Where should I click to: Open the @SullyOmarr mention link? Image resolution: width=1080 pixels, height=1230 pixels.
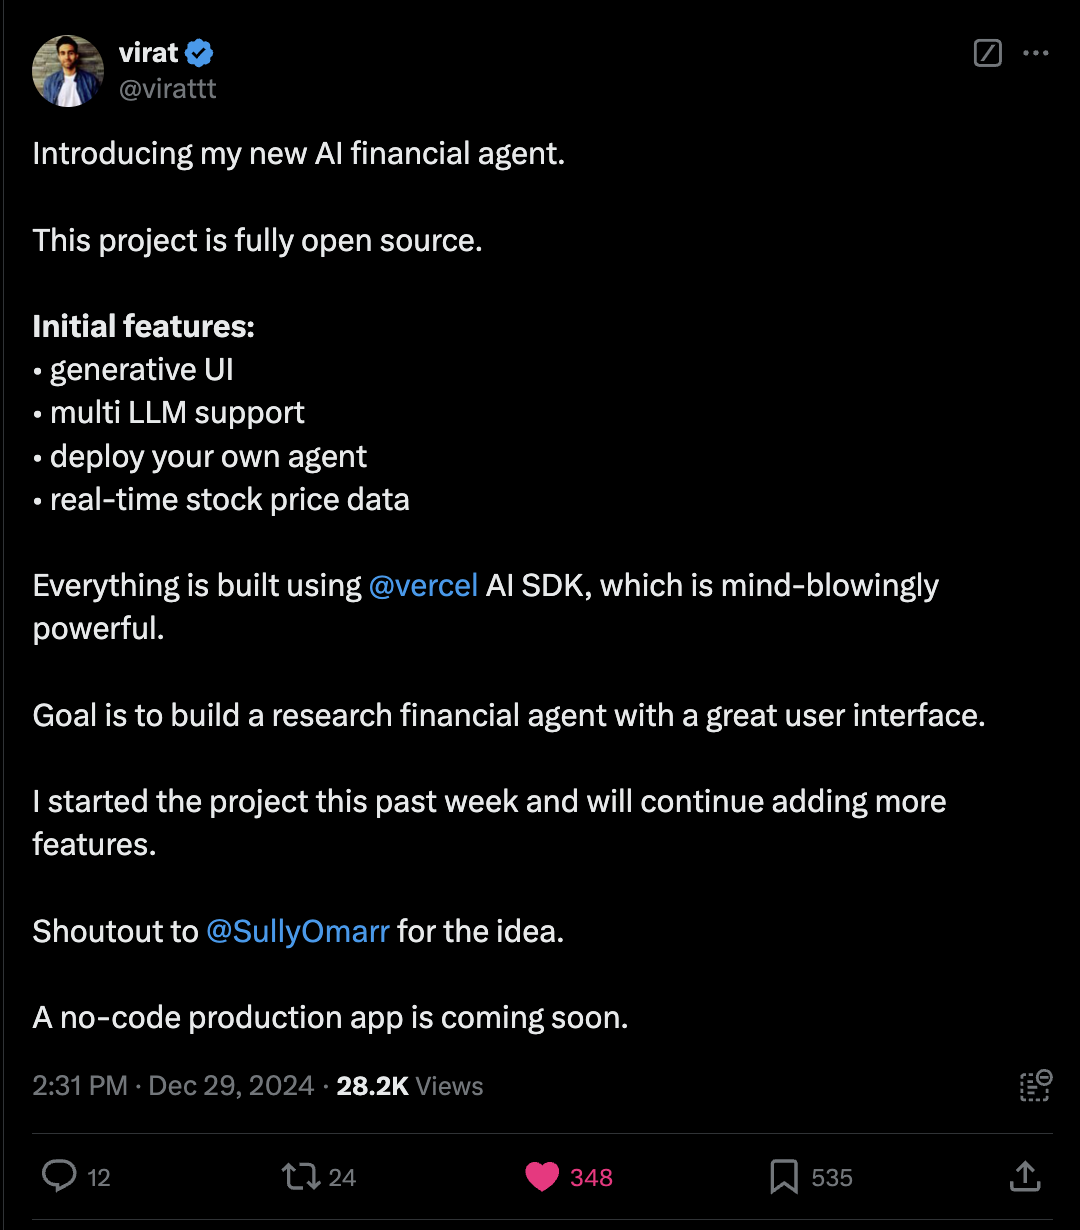[297, 931]
